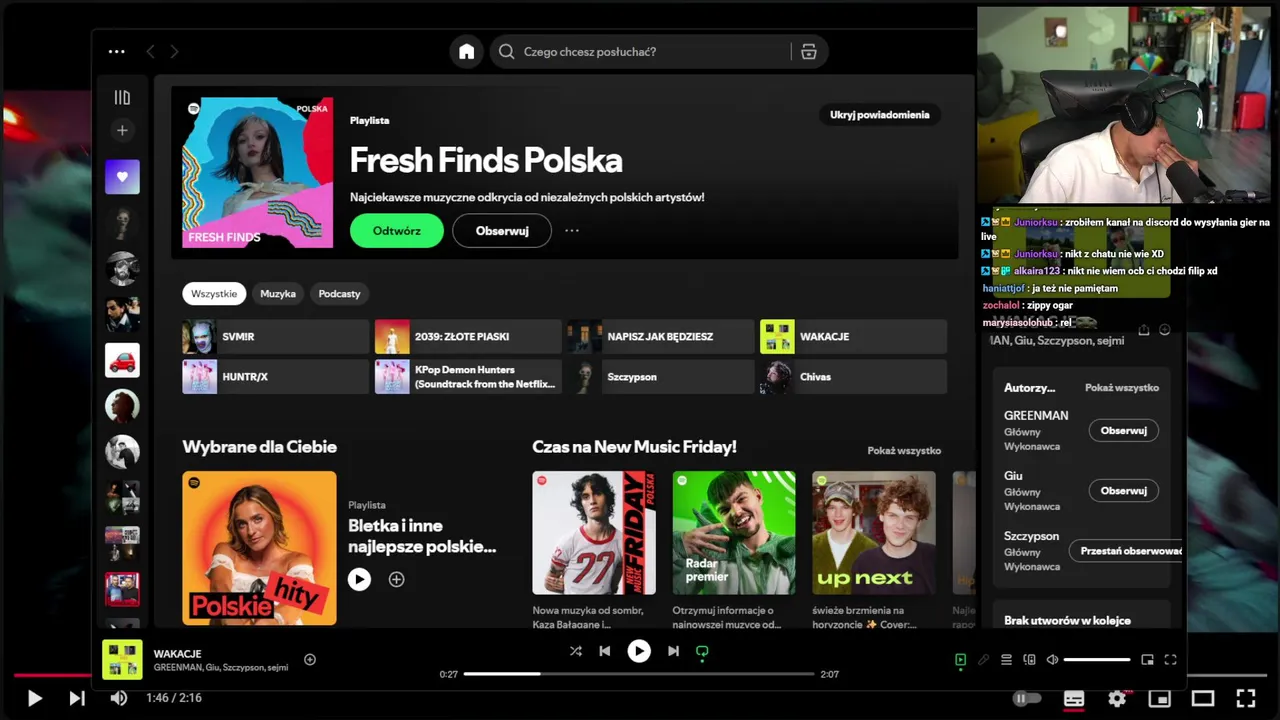Image resolution: width=1280 pixels, height=720 pixels.
Task: Toggle Now Playing view green icon
Action: tap(960, 660)
